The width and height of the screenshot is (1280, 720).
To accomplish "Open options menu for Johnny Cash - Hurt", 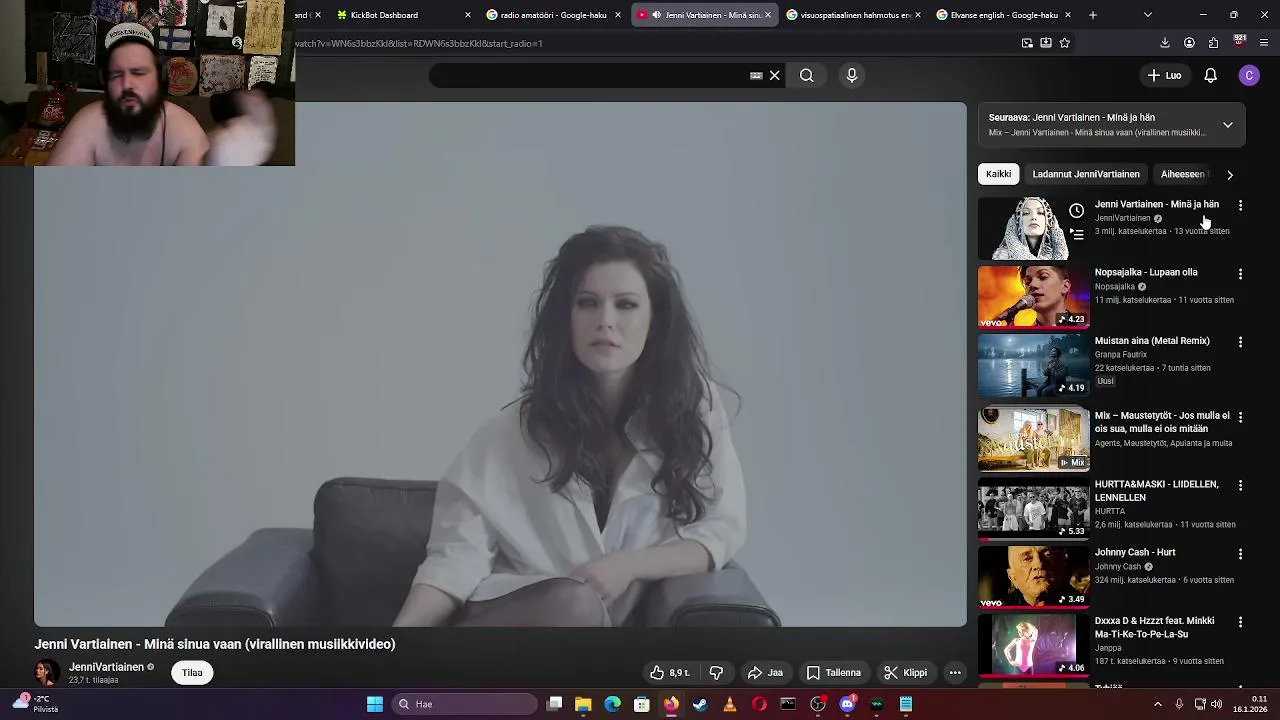I will [x=1240, y=554].
